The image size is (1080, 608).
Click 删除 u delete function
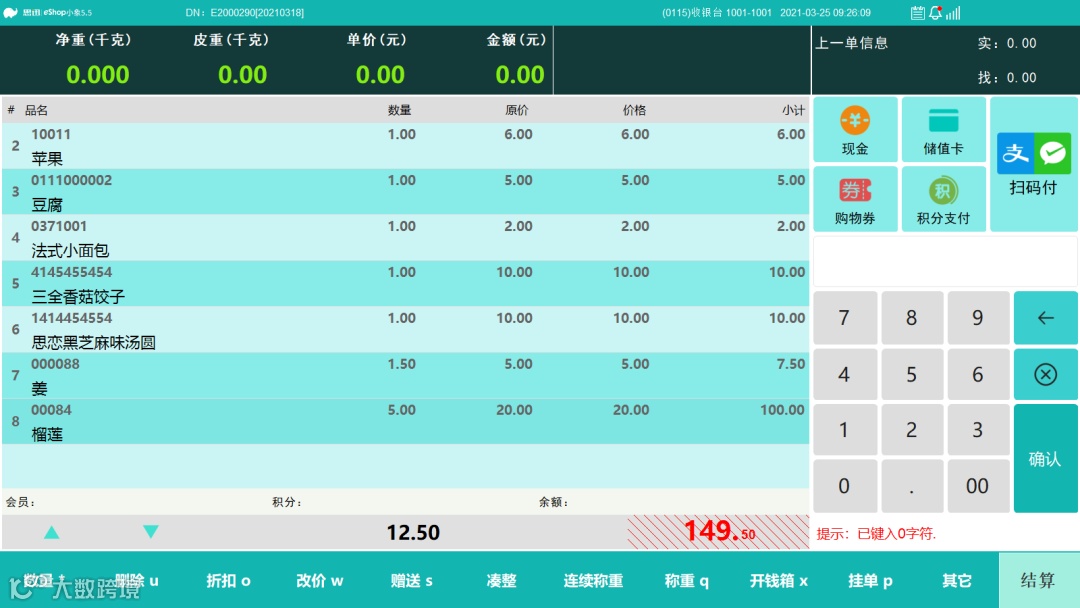coord(136,580)
